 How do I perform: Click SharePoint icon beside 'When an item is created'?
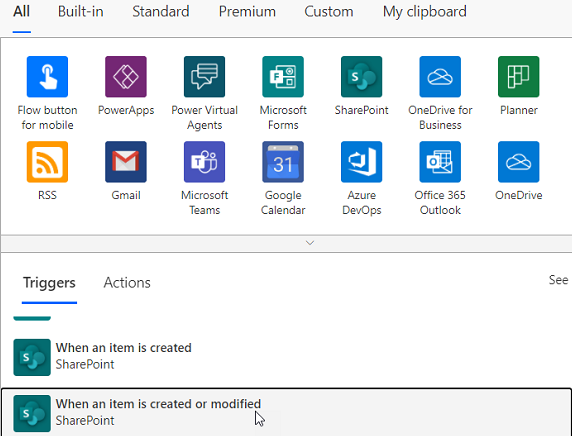click(x=32, y=357)
